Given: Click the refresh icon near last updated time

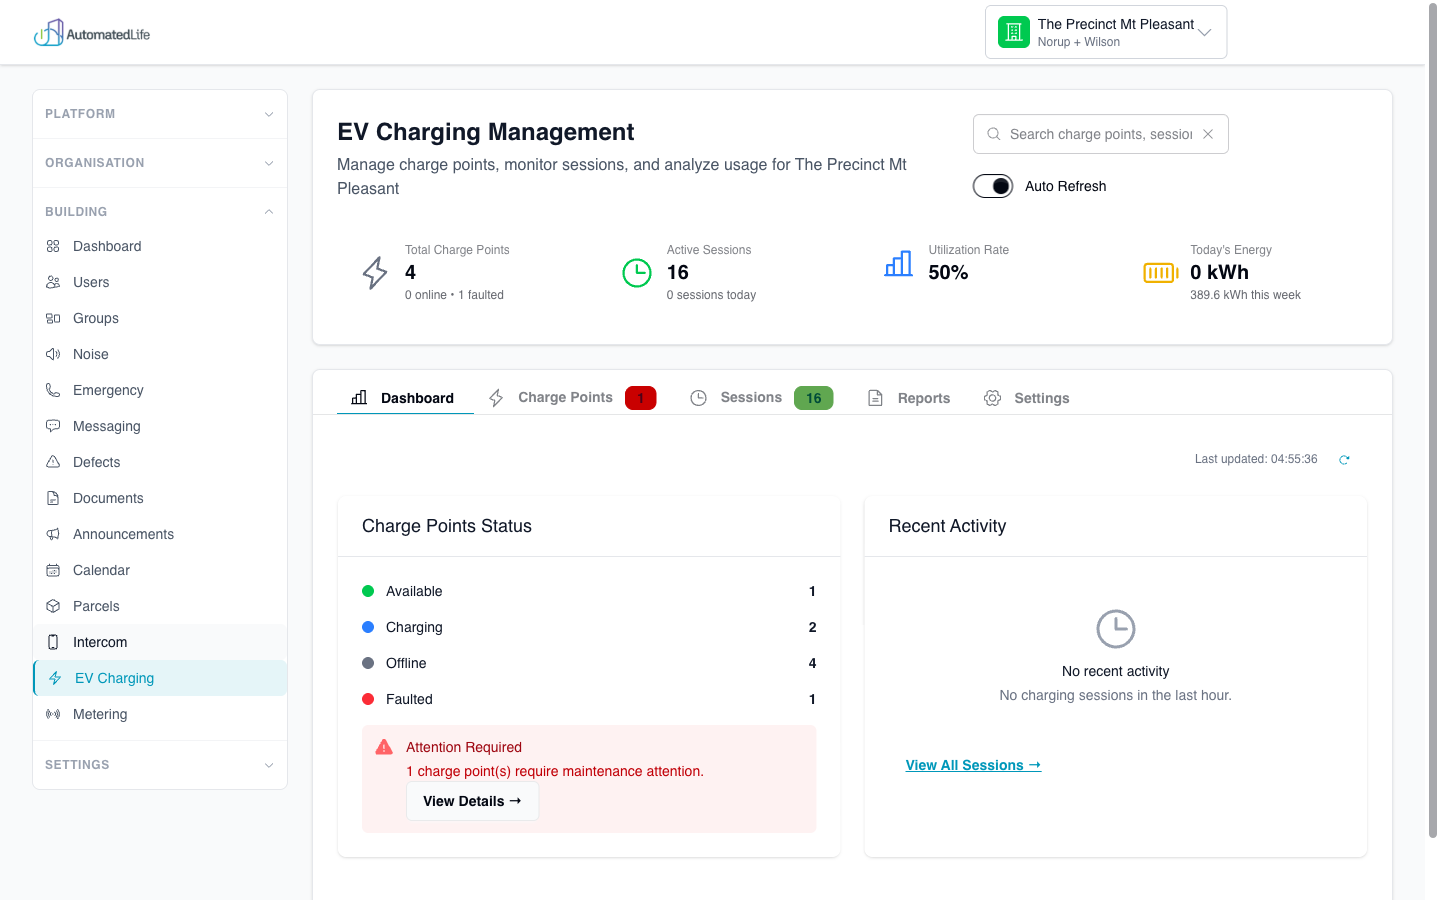Looking at the screenshot, I should 1344,459.
